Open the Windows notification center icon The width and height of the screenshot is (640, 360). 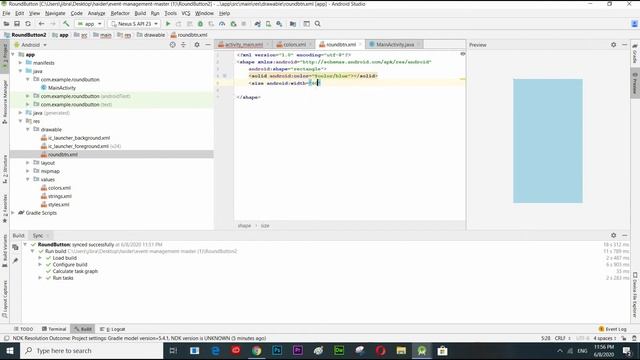coord(627,351)
